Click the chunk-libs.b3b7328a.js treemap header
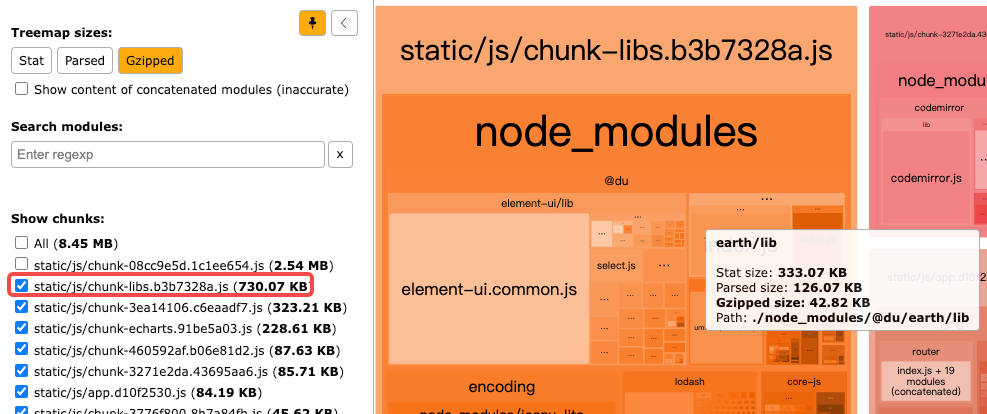The width and height of the screenshot is (987, 414). pos(616,50)
